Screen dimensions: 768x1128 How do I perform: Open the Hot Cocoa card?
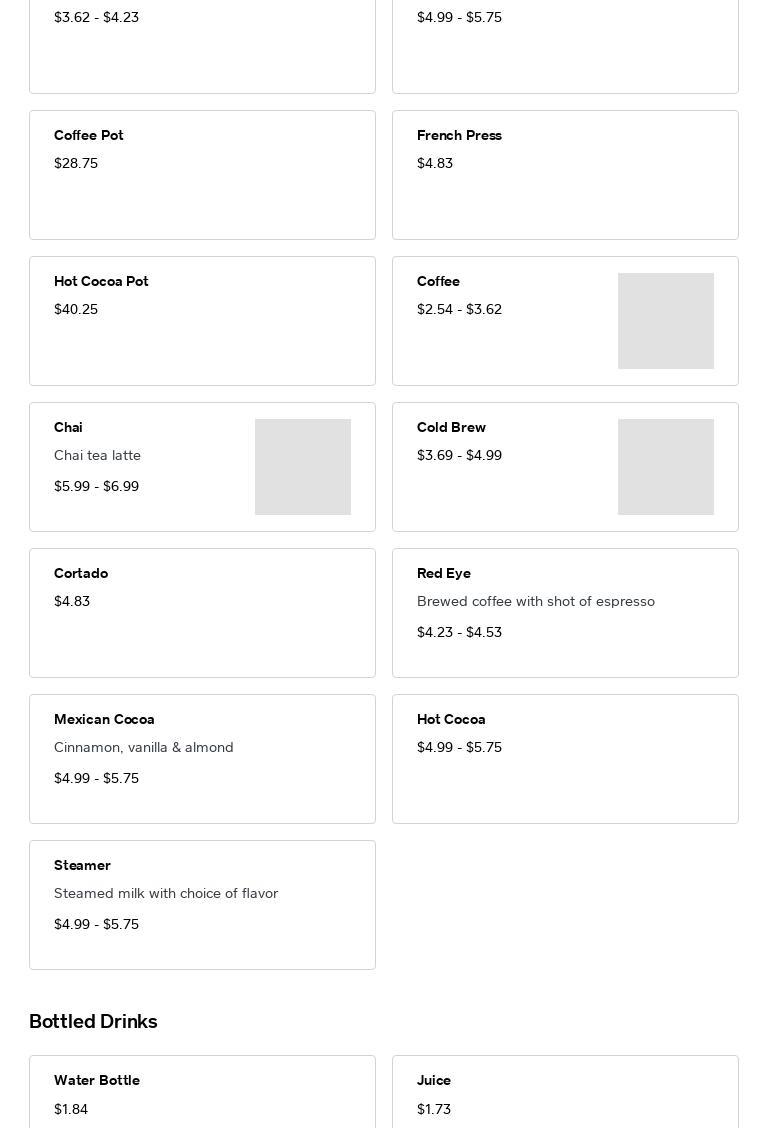(x=565, y=759)
